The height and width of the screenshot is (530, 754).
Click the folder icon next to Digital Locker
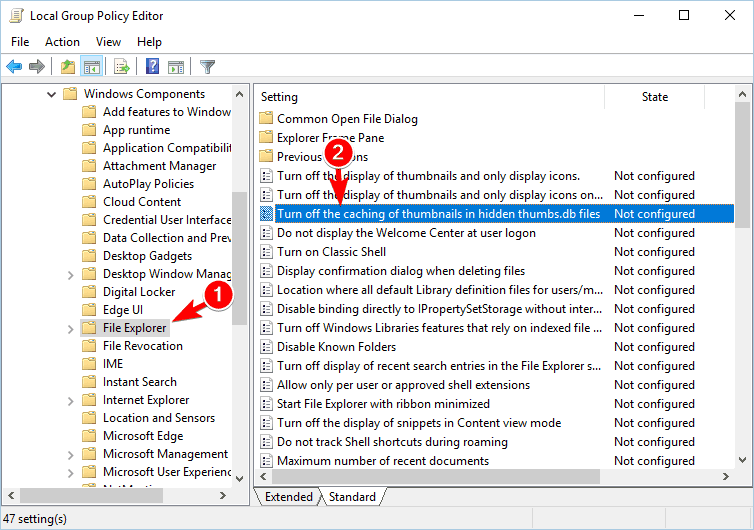[x=89, y=292]
